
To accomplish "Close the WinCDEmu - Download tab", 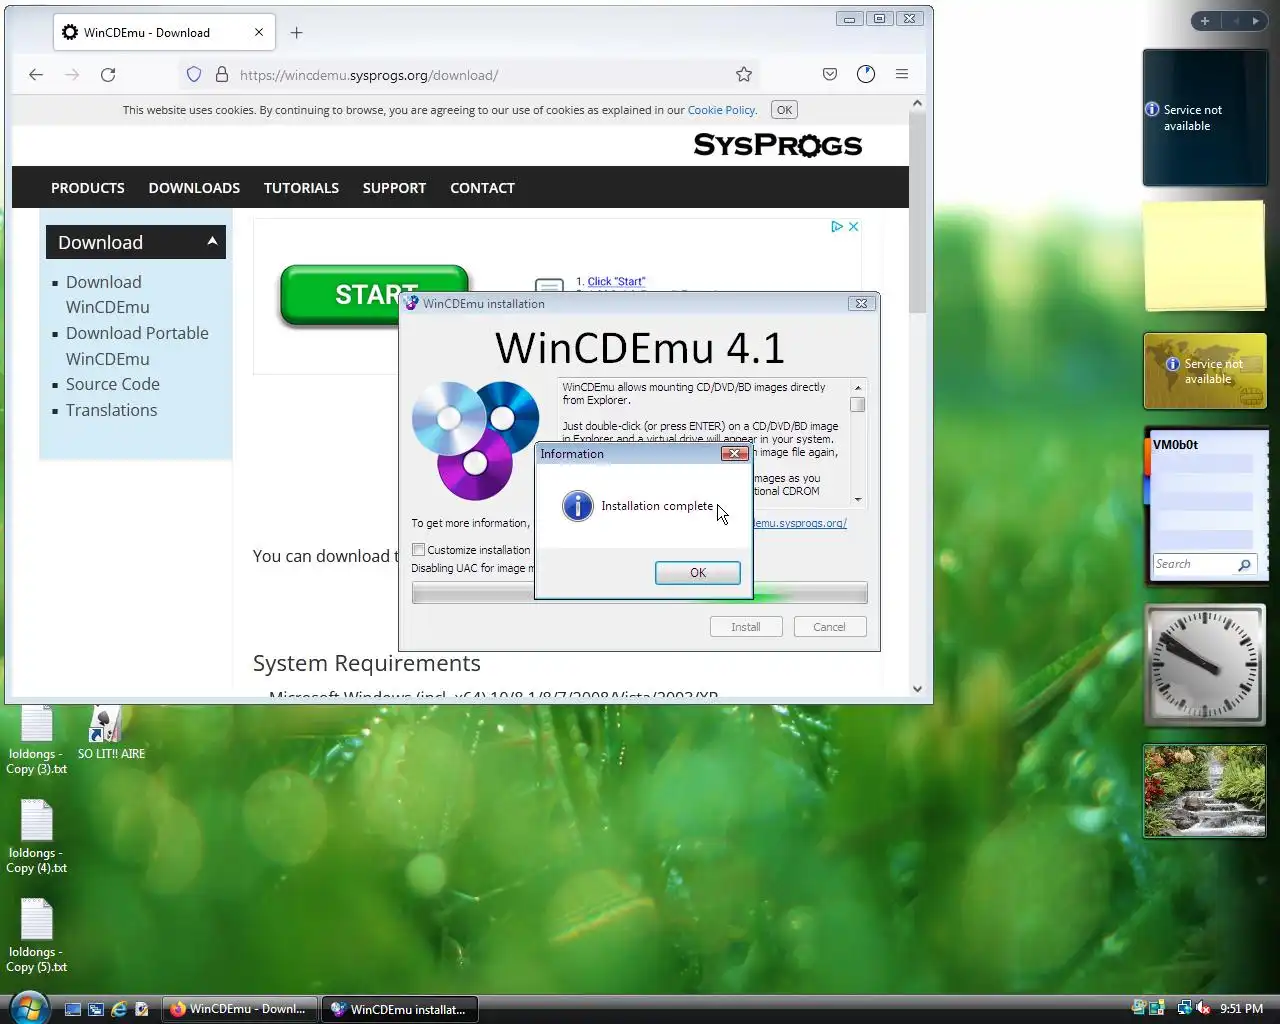I will tap(259, 32).
